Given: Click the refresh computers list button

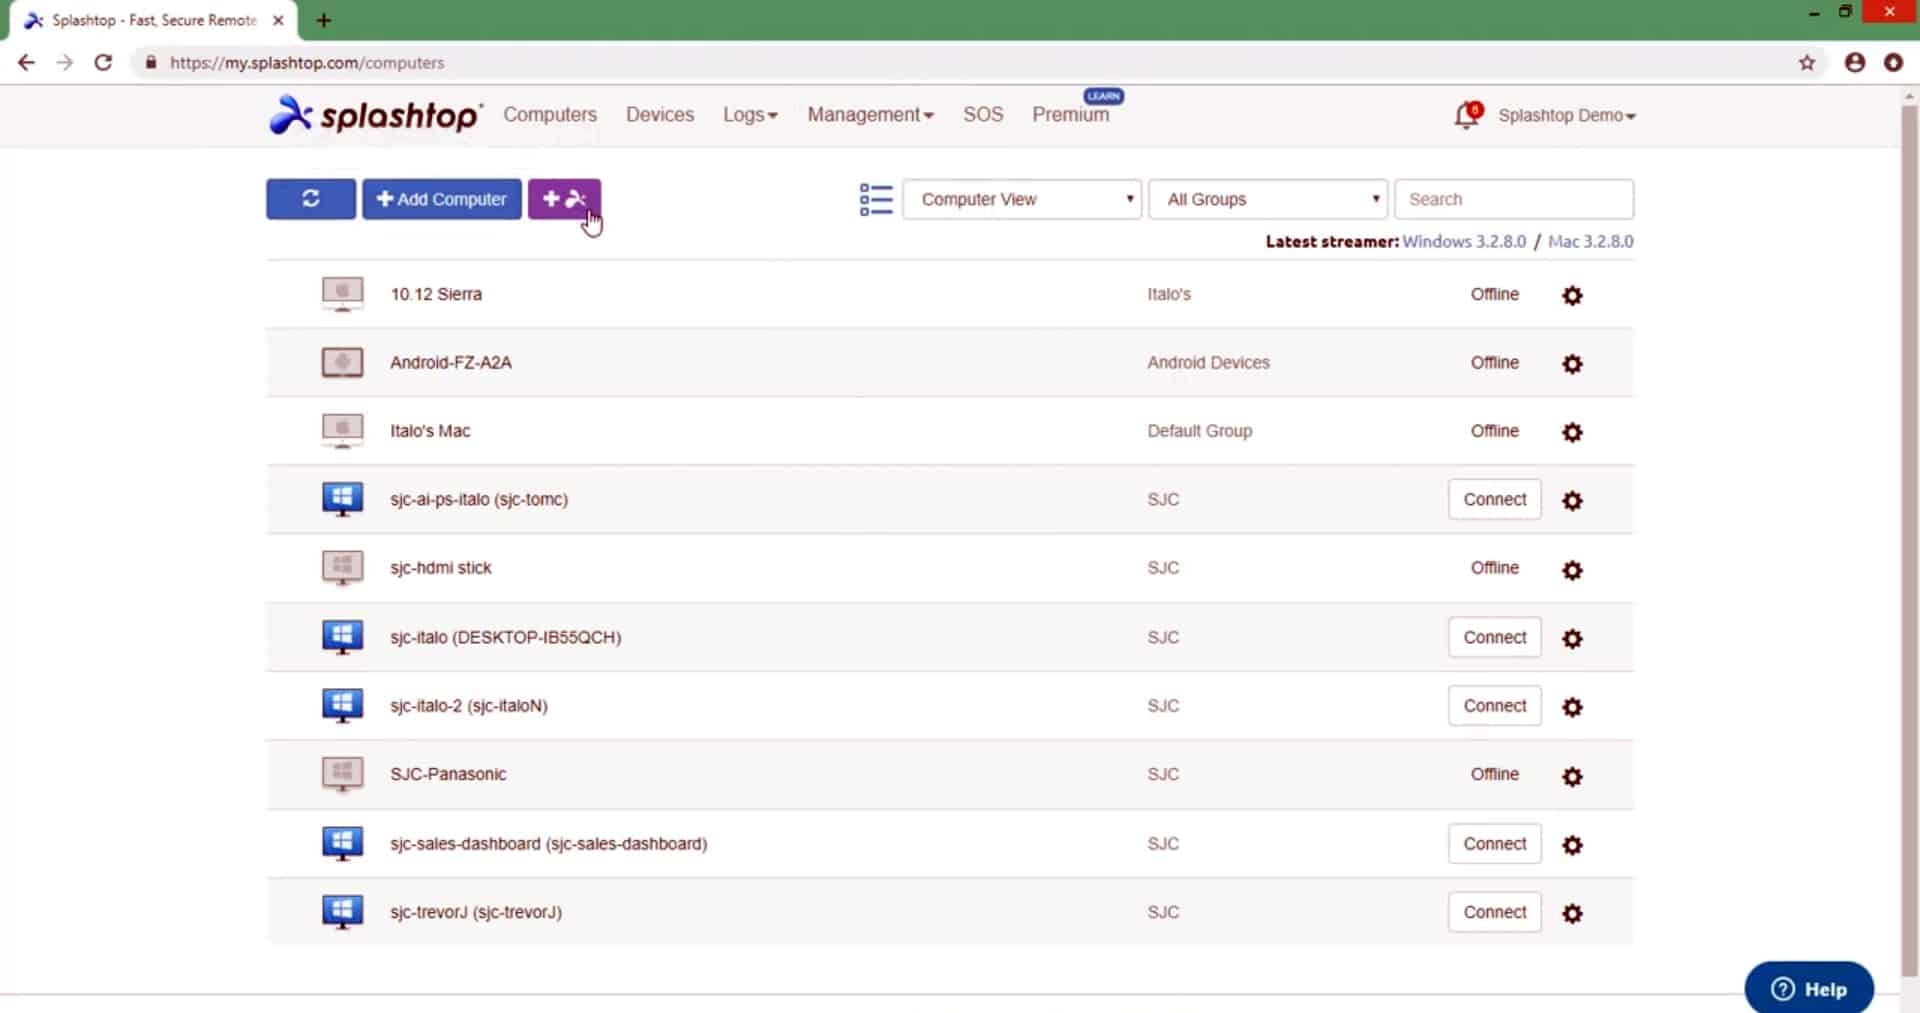Looking at the screenshot, I should (x=310, y=199).
